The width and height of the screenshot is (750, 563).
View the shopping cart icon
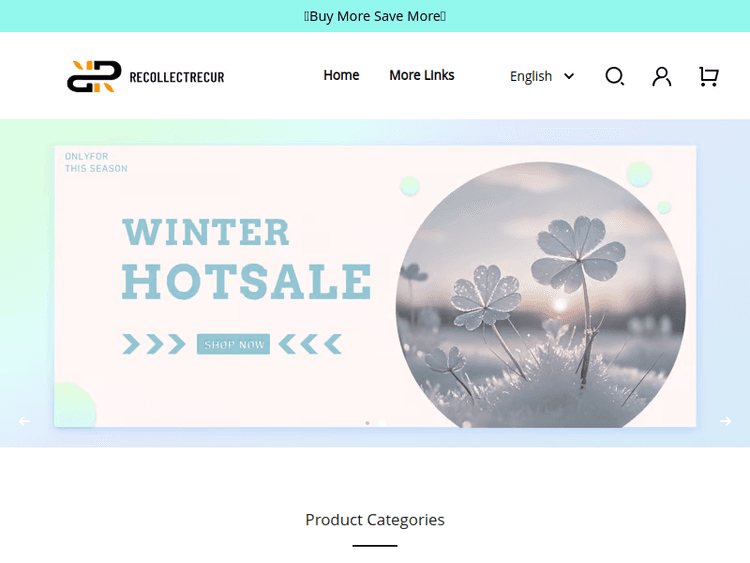coord(708,77)
